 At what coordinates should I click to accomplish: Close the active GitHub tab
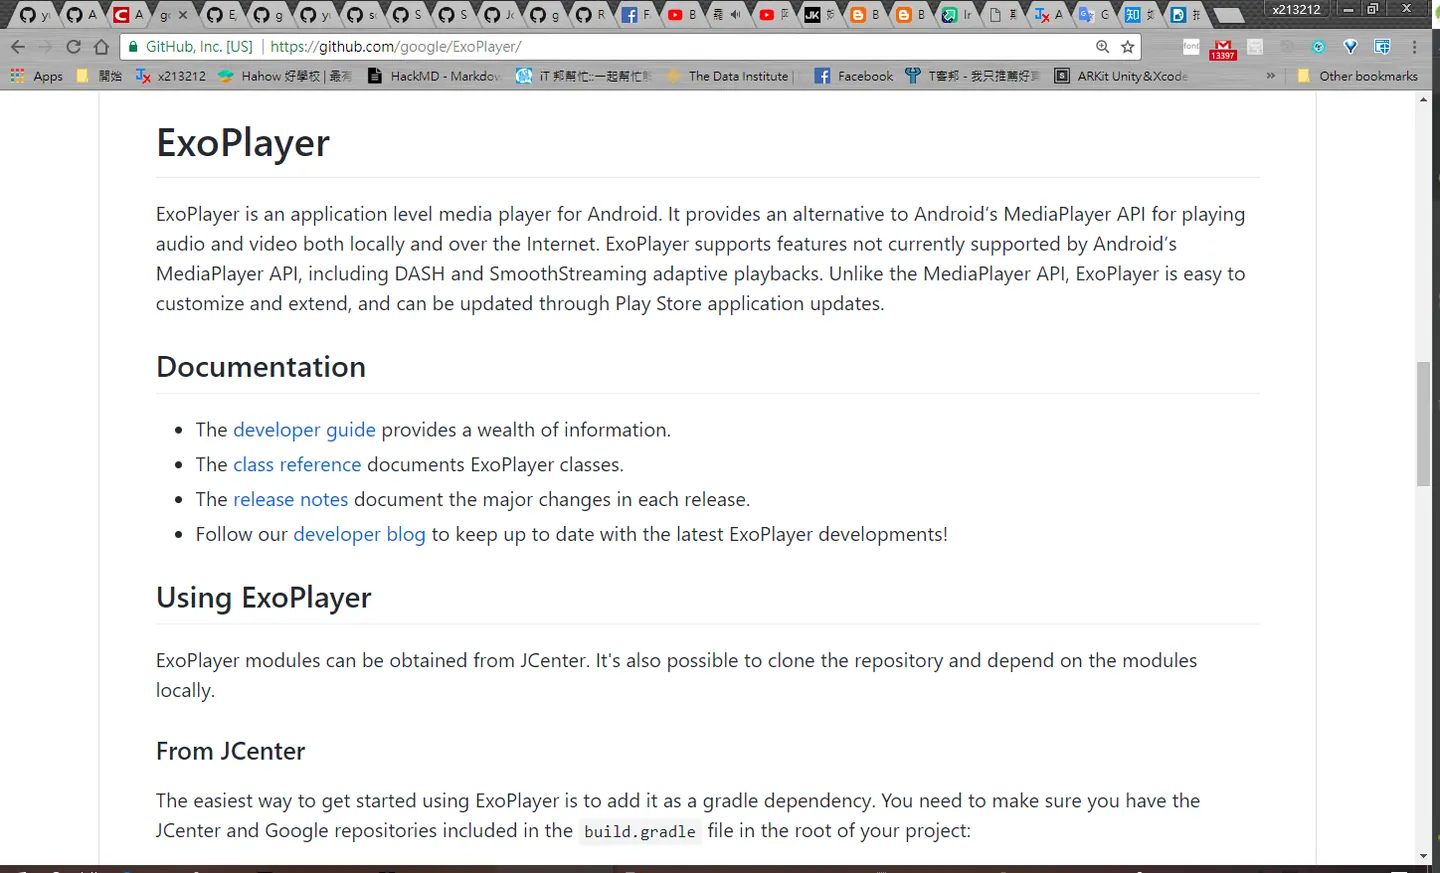183,15
